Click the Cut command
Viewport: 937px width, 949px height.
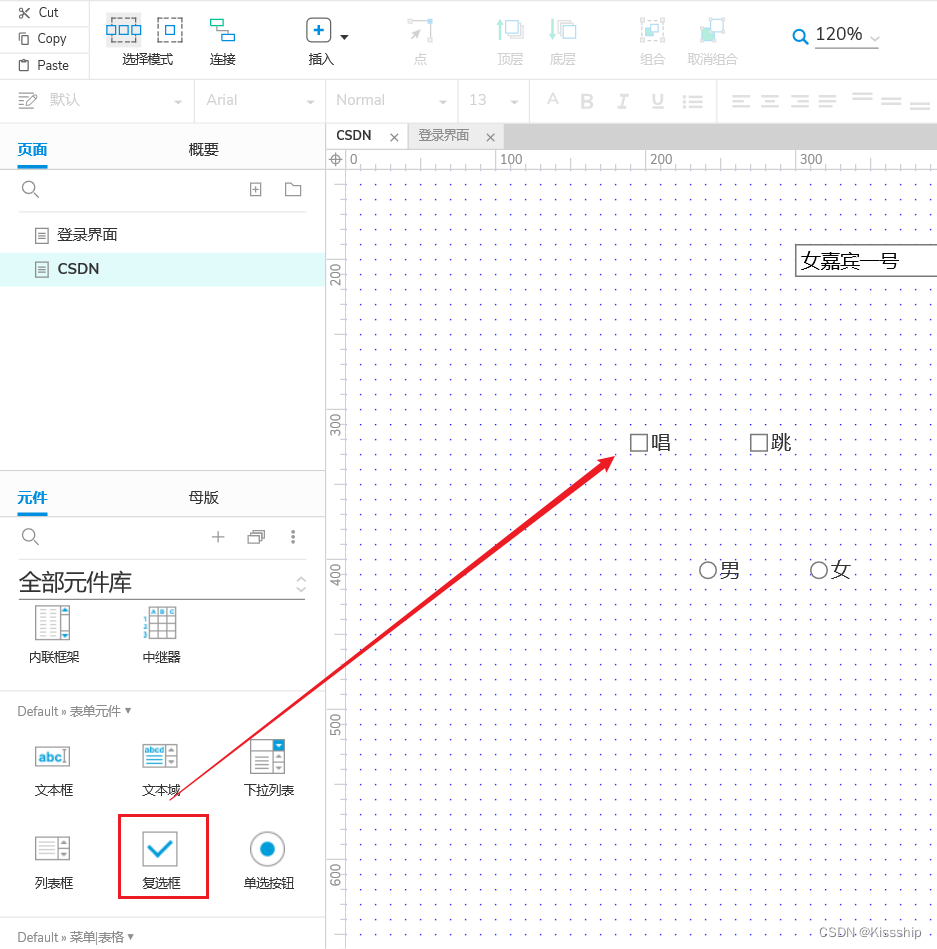coord(39,13)
